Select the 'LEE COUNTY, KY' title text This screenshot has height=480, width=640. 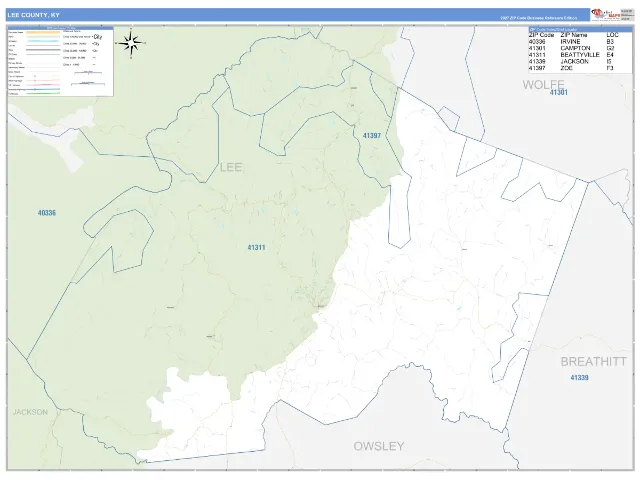[33, 15]
